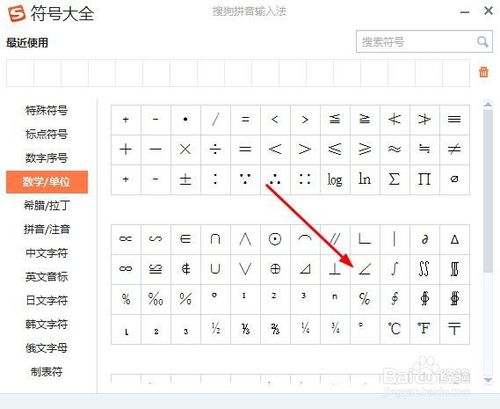Insert the degrees Fahrenheit ℉ symbol

[x=425, y=329]
